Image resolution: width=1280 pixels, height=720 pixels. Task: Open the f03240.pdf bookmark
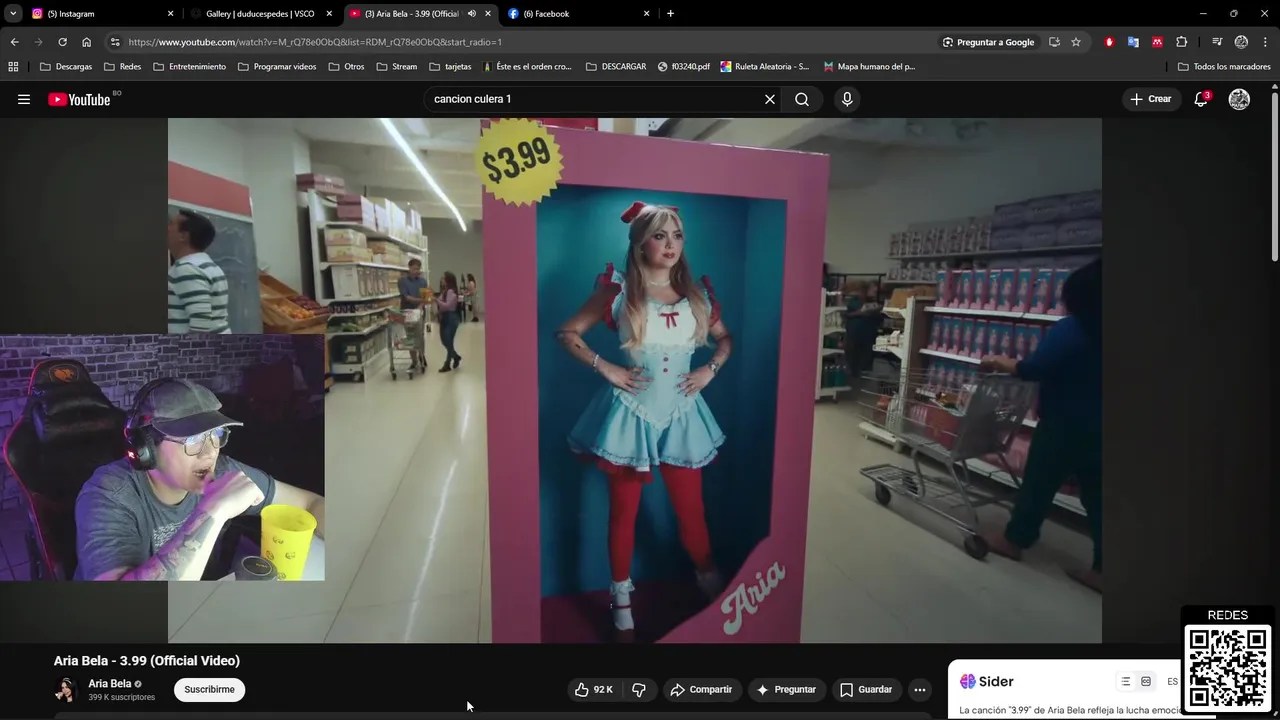coord(684,67)
